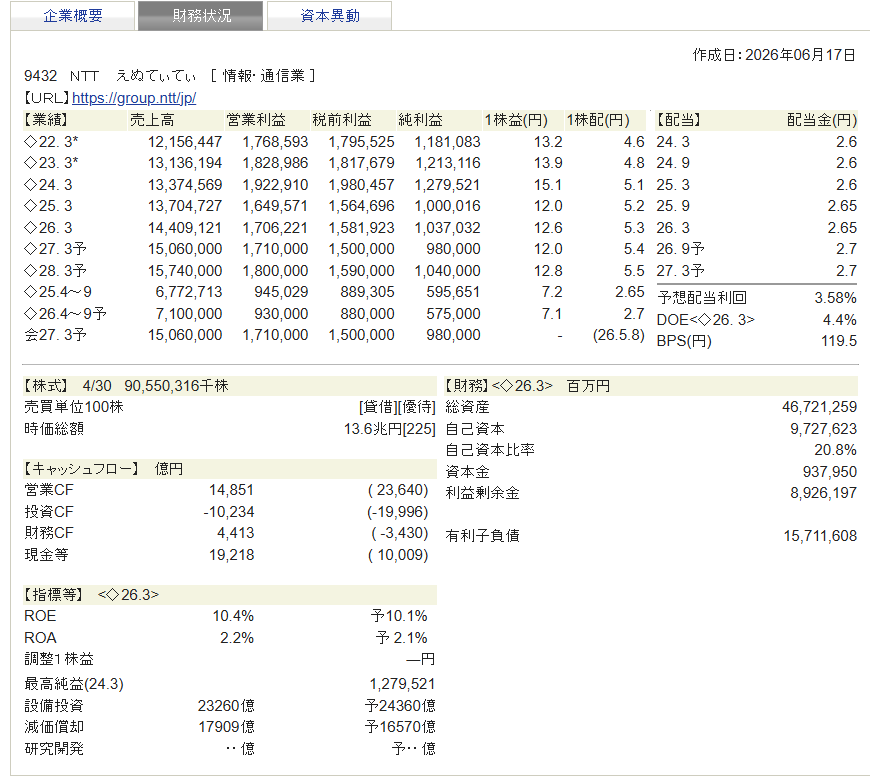Screen dimensions: 870x778
Task: Click the ROE value 10.4%
Action: pyautogui.click(x=233, y=616)
